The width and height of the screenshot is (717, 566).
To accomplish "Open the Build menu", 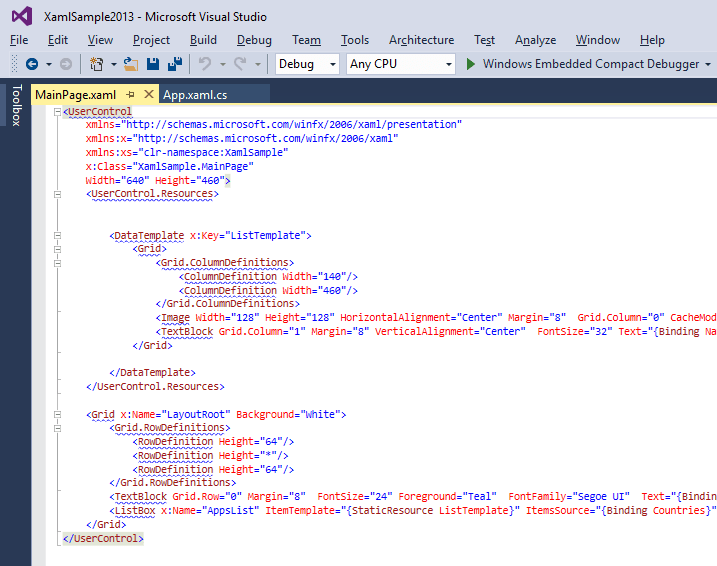I will tap(203, 40).
